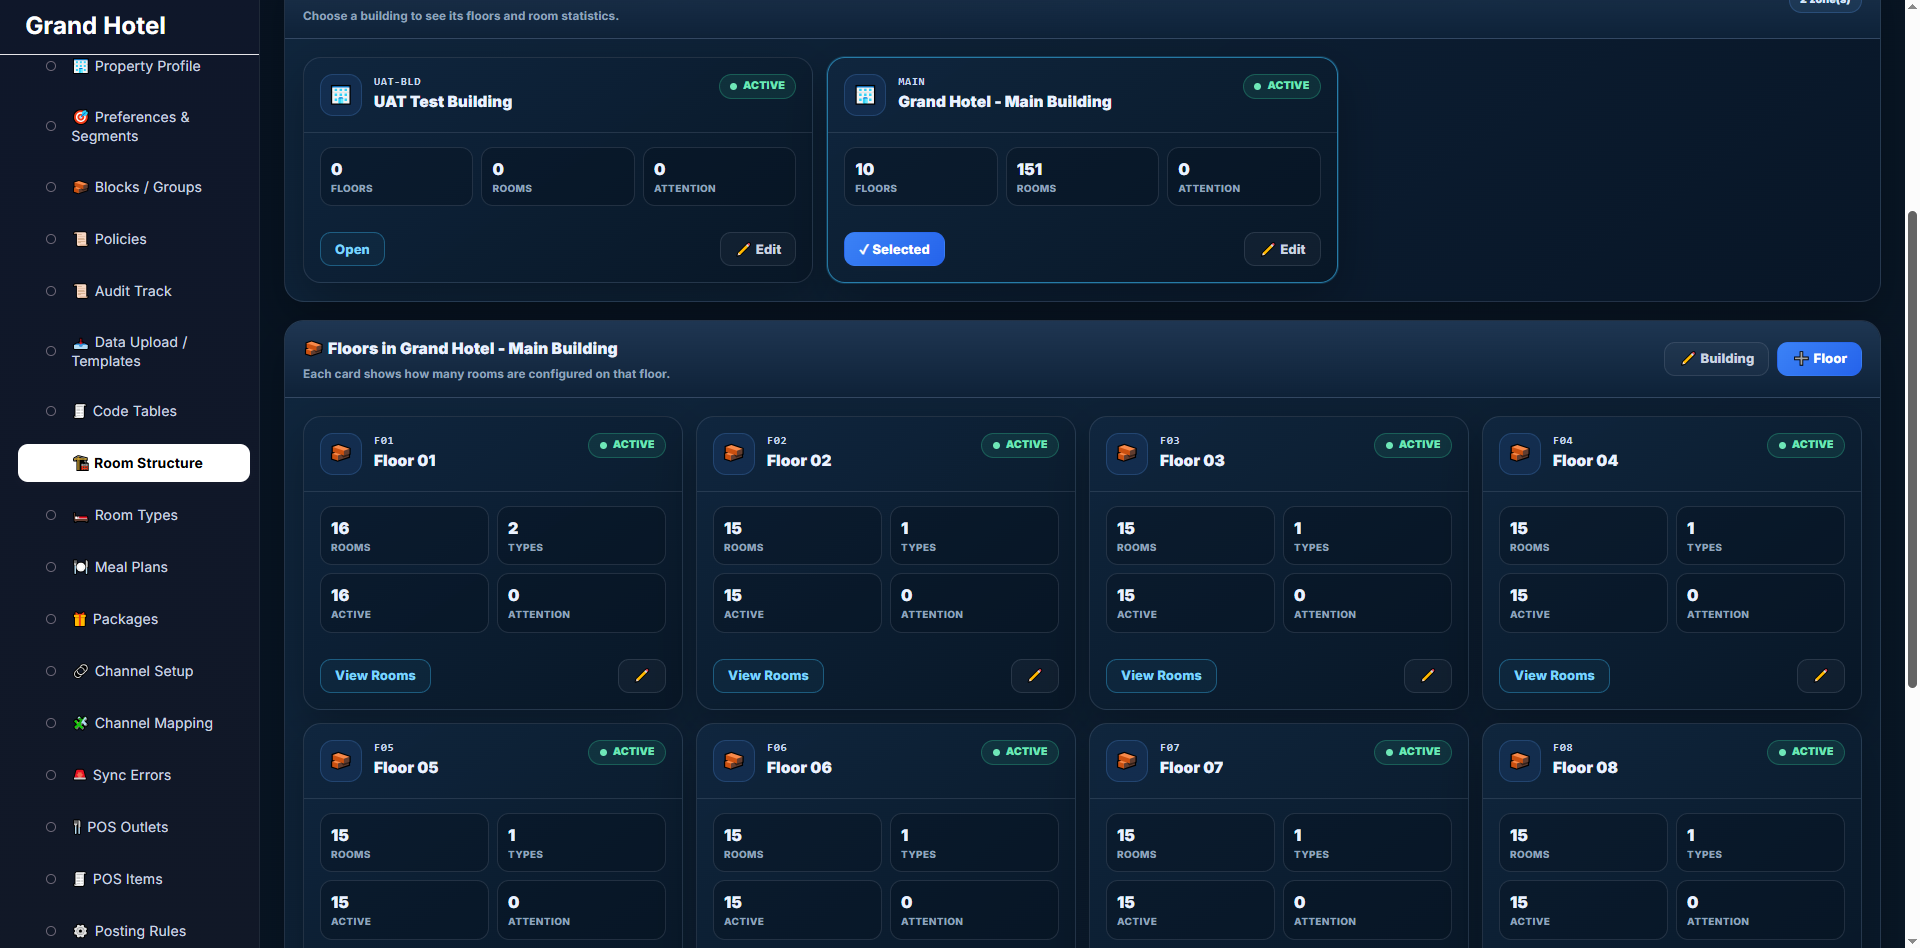Open Channel Mapping

pyautogui.click(x=134, y=723)
